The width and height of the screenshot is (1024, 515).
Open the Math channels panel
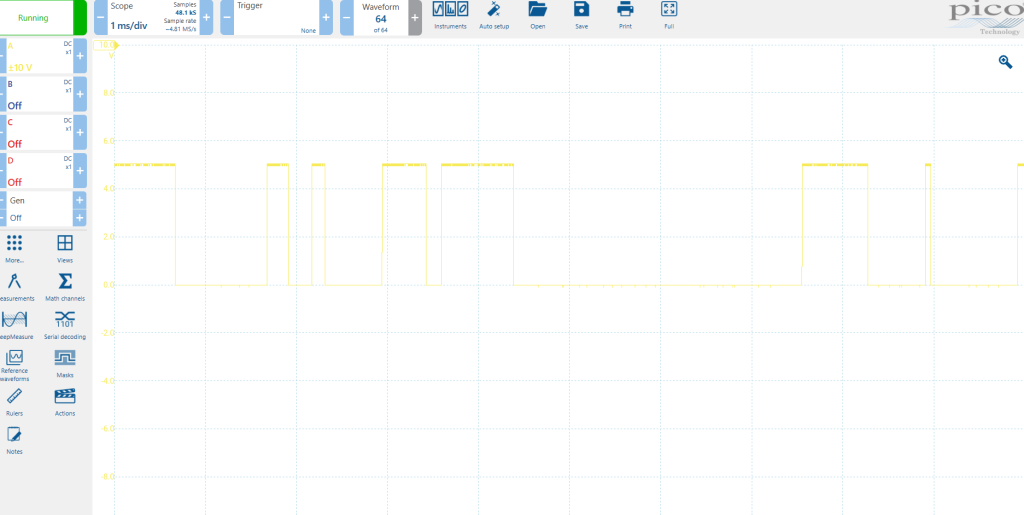click(65, 285)
